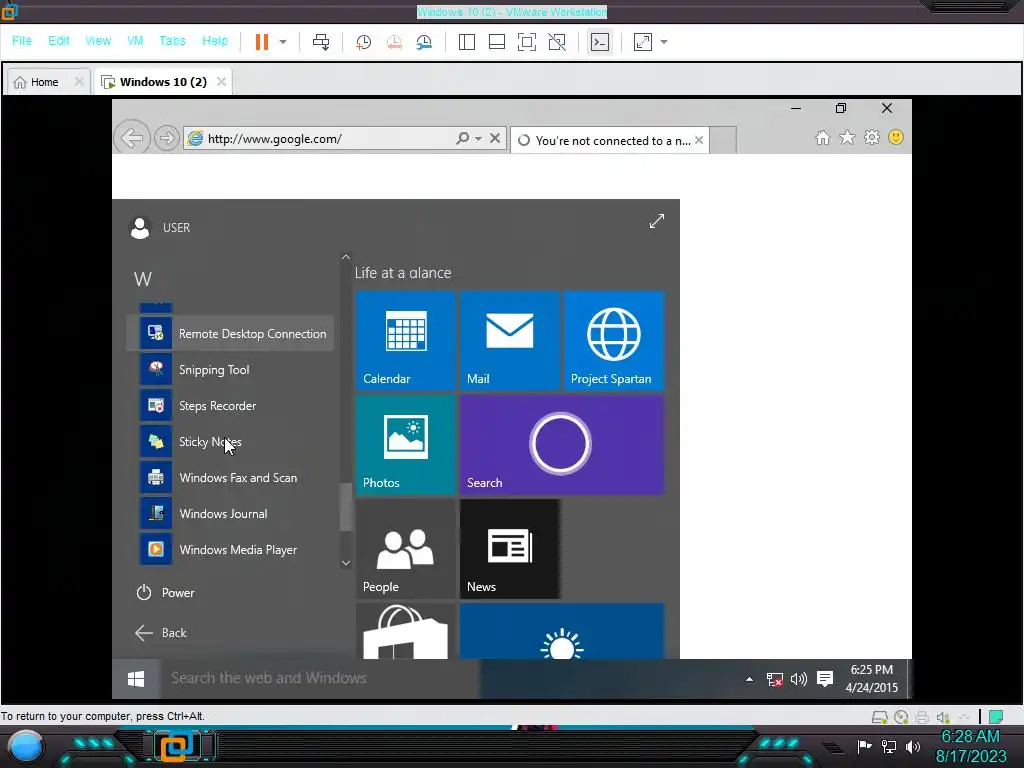Open the Photos tile
Viewport: 1024px width, 768px height.
click(x=406, y=445)
